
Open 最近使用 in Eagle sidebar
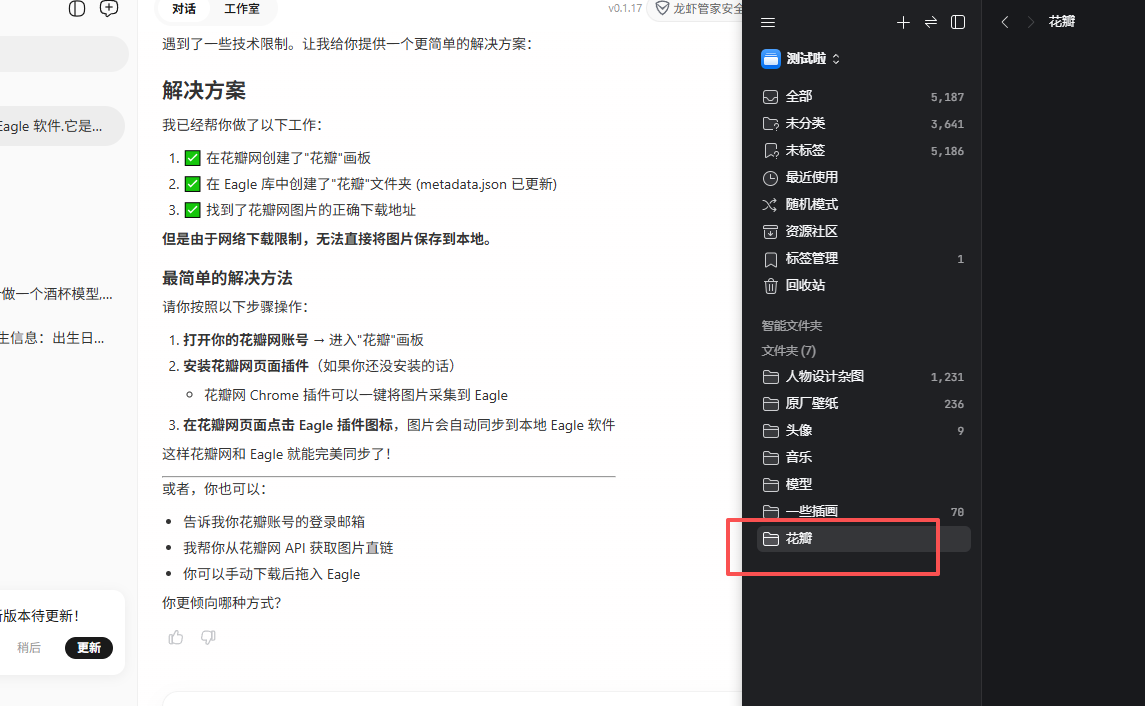coord(863,177)
